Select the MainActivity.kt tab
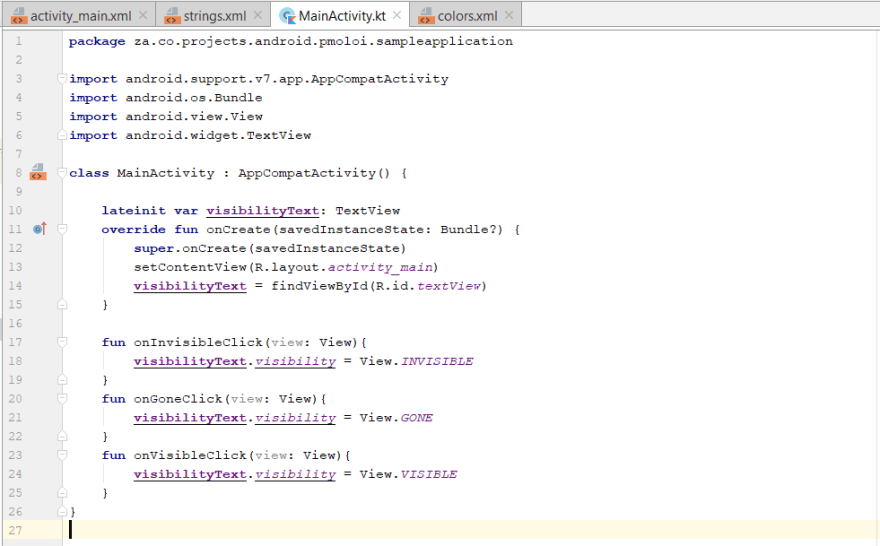The width and height of the screenshot is (880, 546). click(x=342, y=16)
